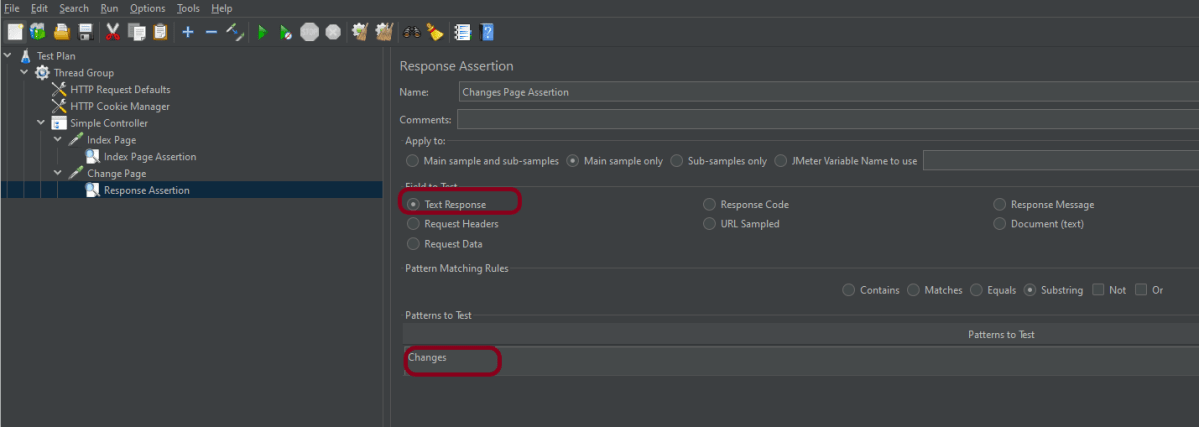Image resolution: width=1199 pixels, height=427 pixels.
Task: Choose the Contains pattern matching rule
Action: pos(849,290)
